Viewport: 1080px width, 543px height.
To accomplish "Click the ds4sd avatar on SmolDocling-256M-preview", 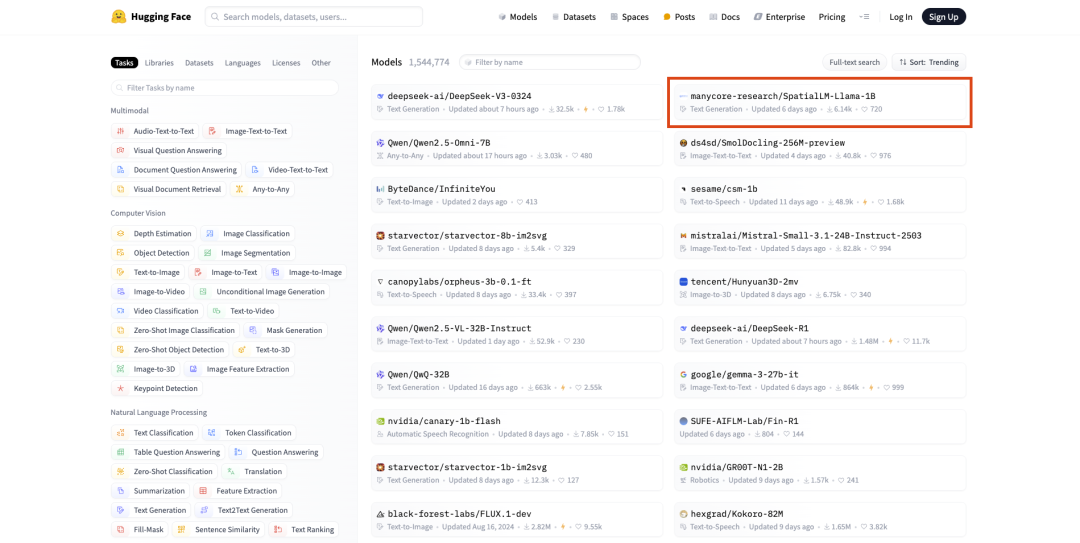I will 683,143.
